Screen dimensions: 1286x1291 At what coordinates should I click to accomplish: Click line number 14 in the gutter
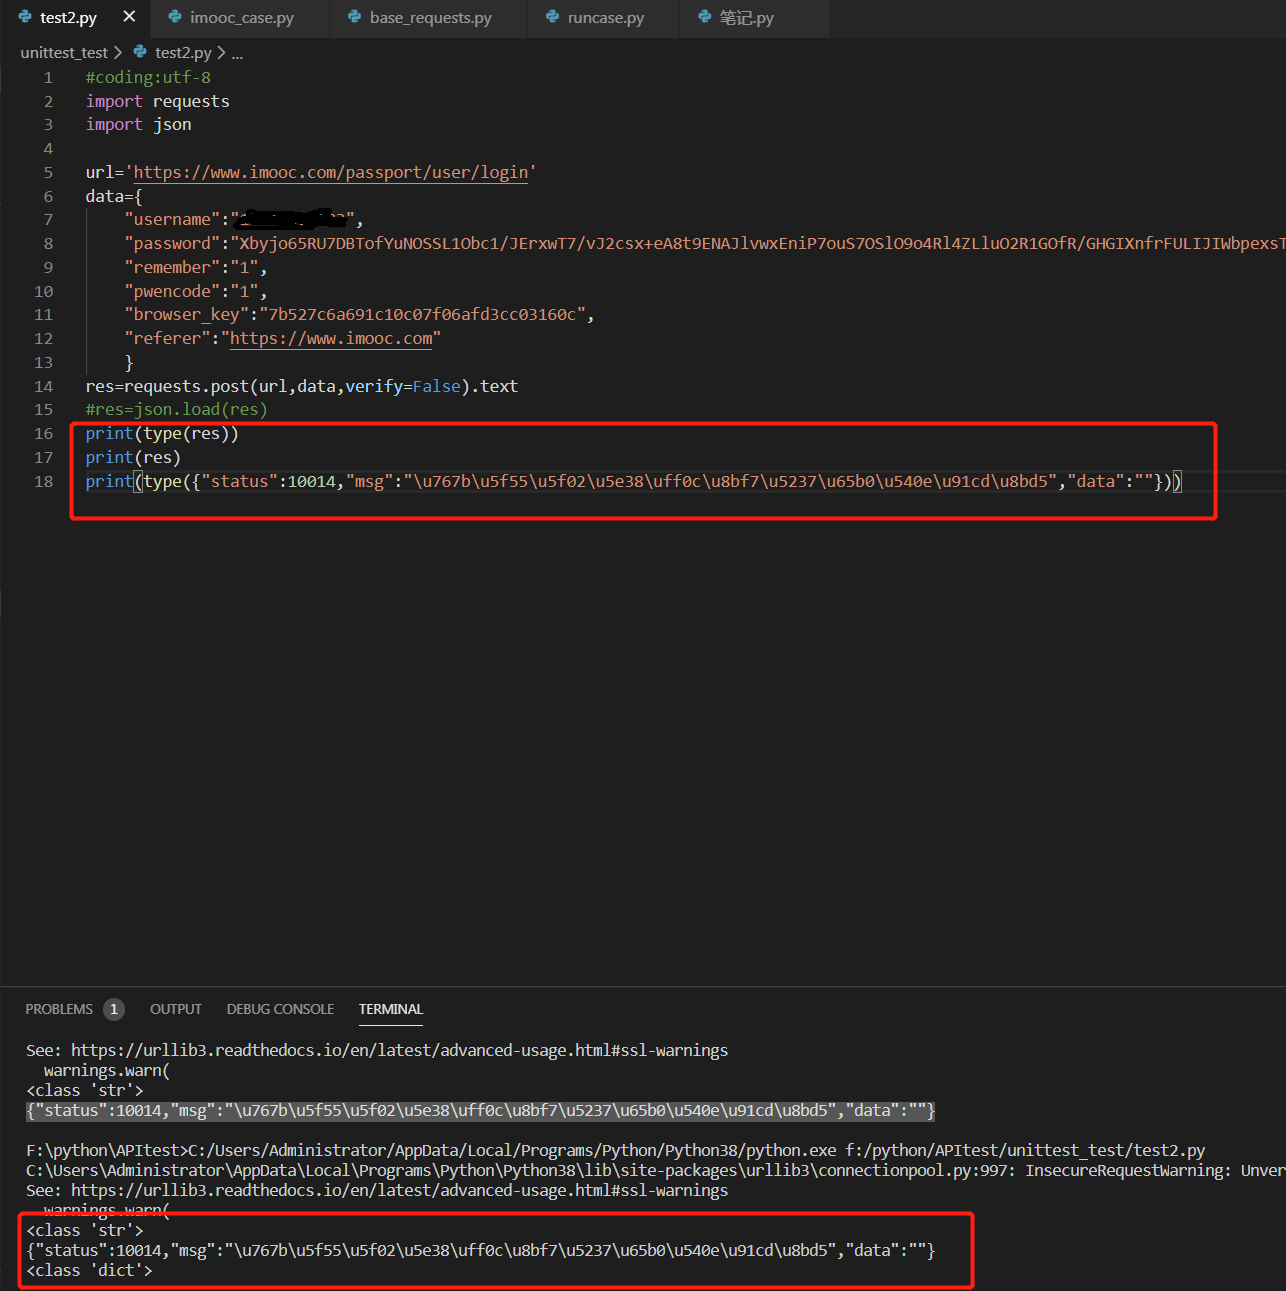pyautogui.click(x=44, y=386)
